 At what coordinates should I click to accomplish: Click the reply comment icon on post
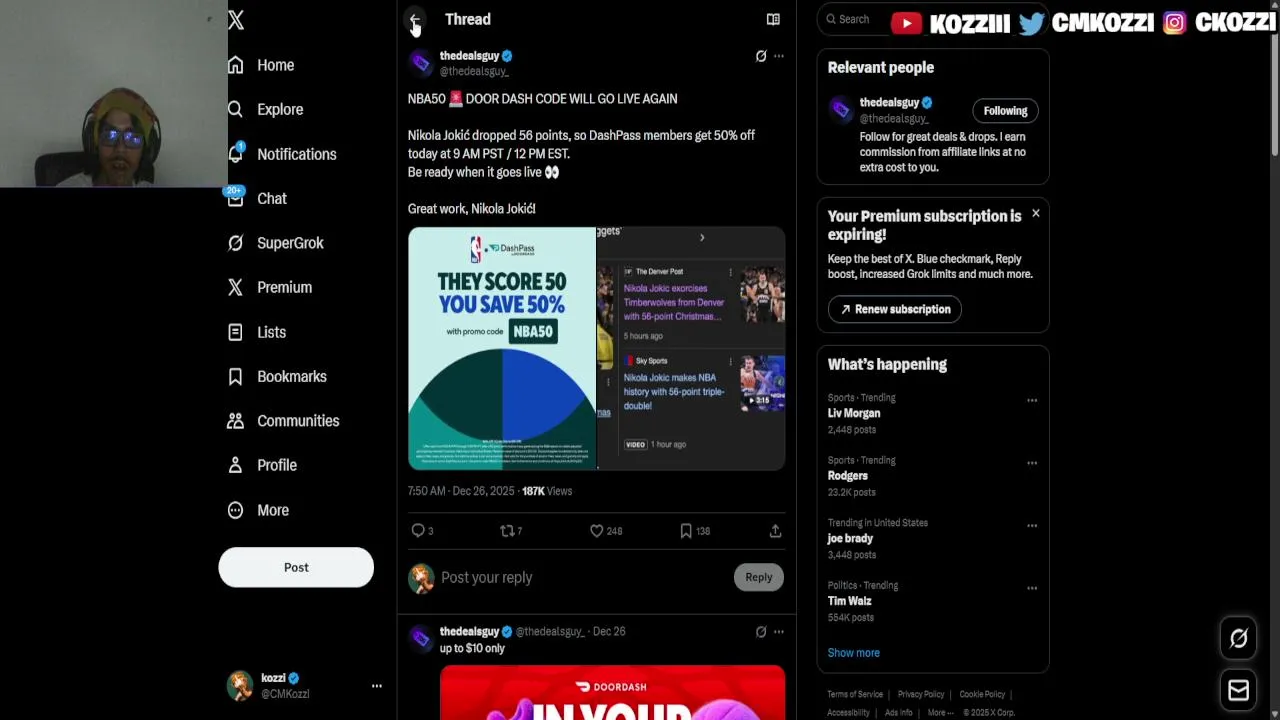(x=418, y=531)
